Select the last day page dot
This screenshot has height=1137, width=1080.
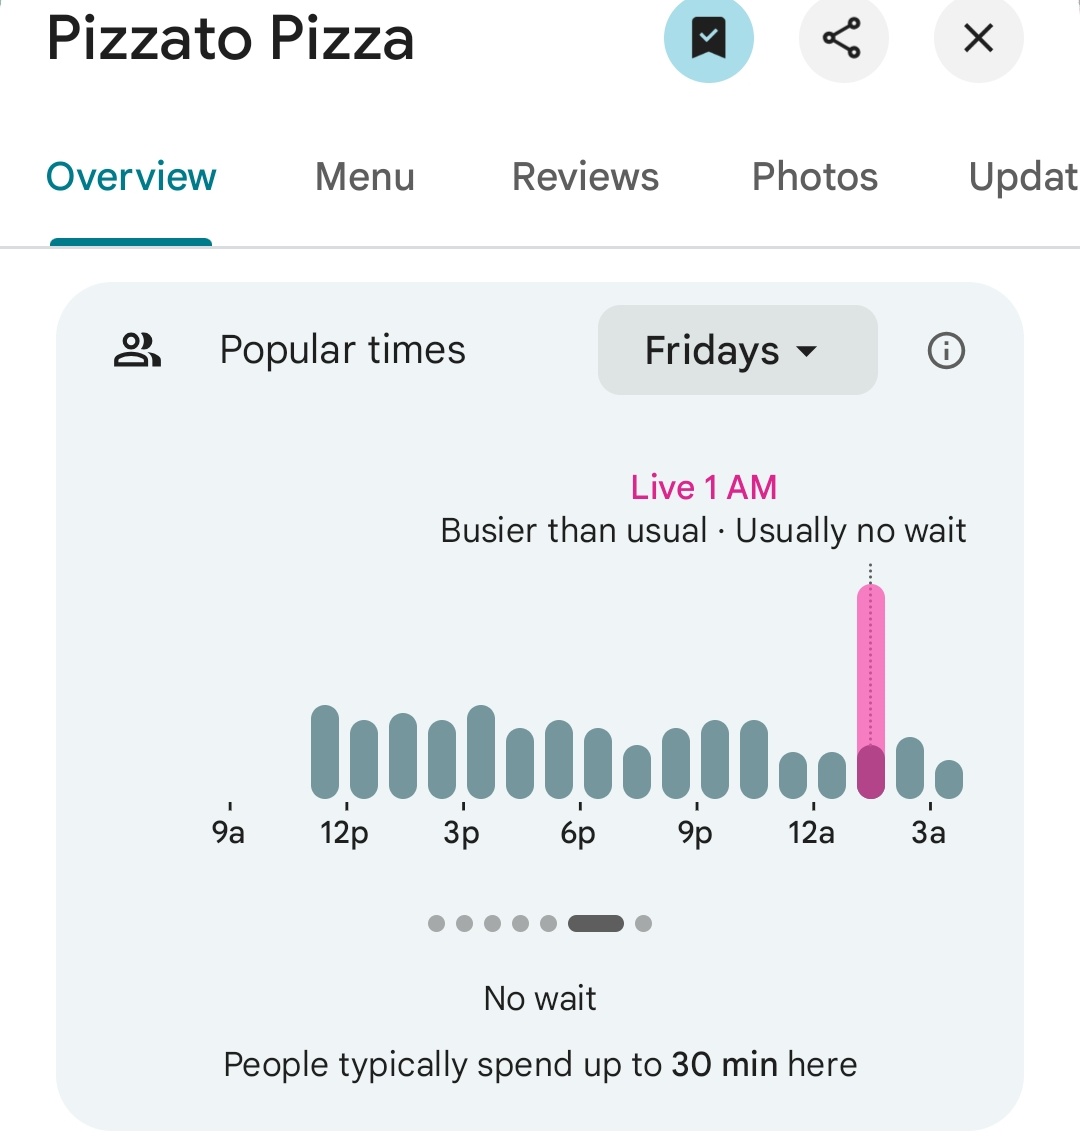pos(643,923)
